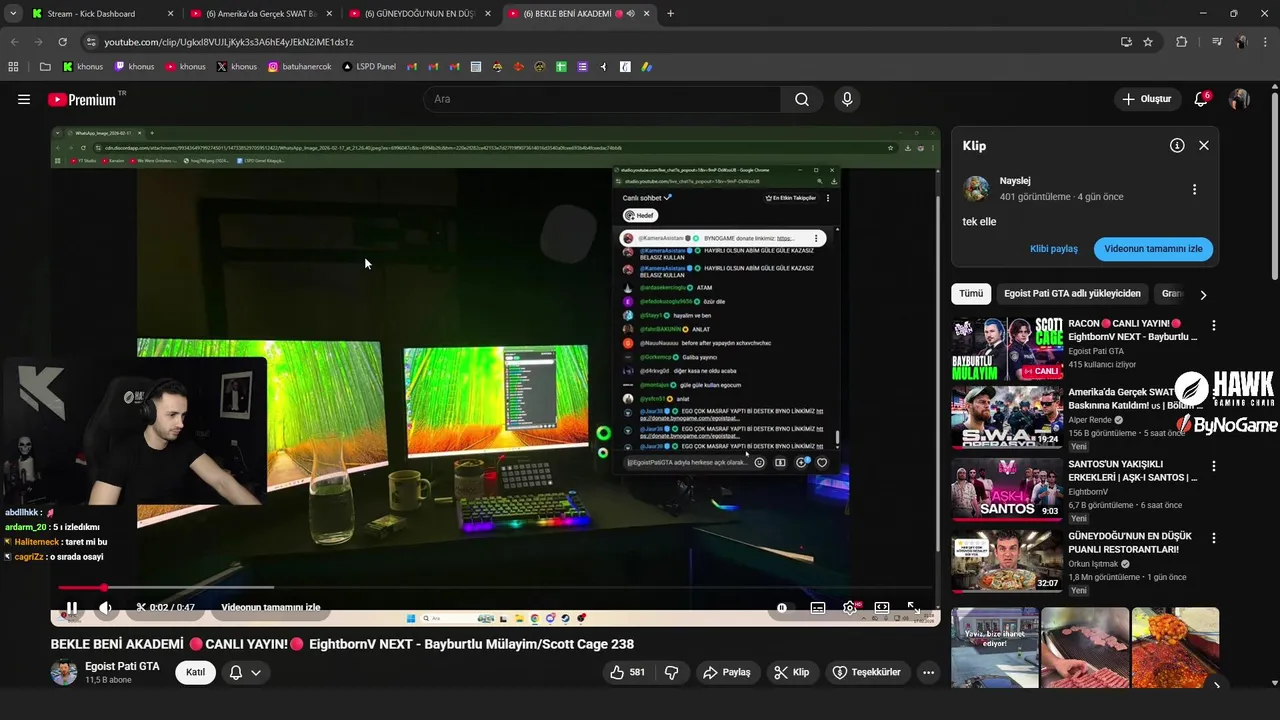
Task: Open the YouTube guide hamburger menu
Action: pos(24,99)
